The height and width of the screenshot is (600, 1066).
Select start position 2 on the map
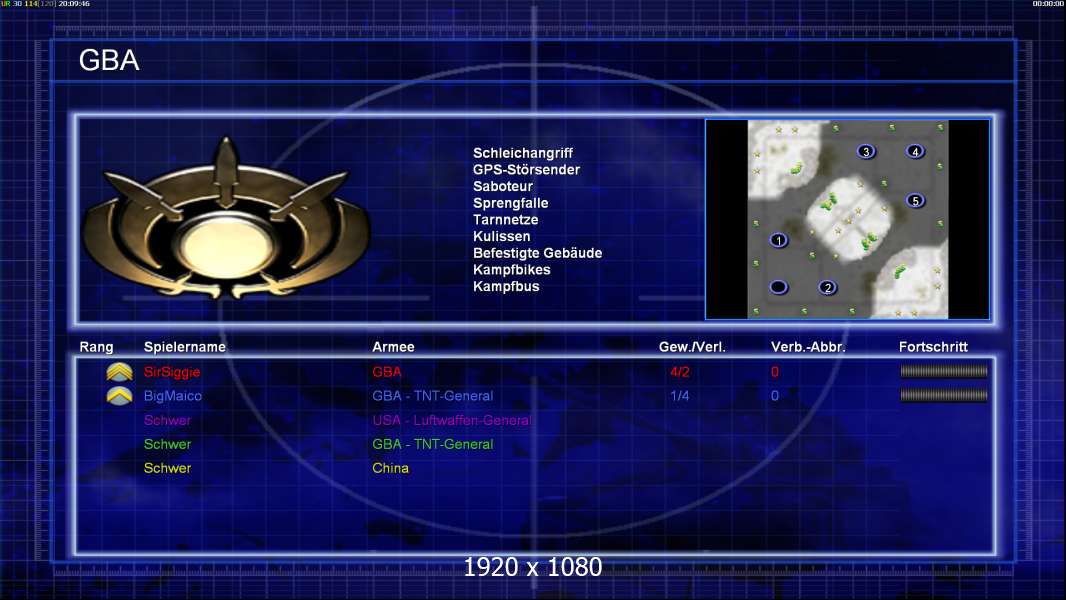coord(827,287)
